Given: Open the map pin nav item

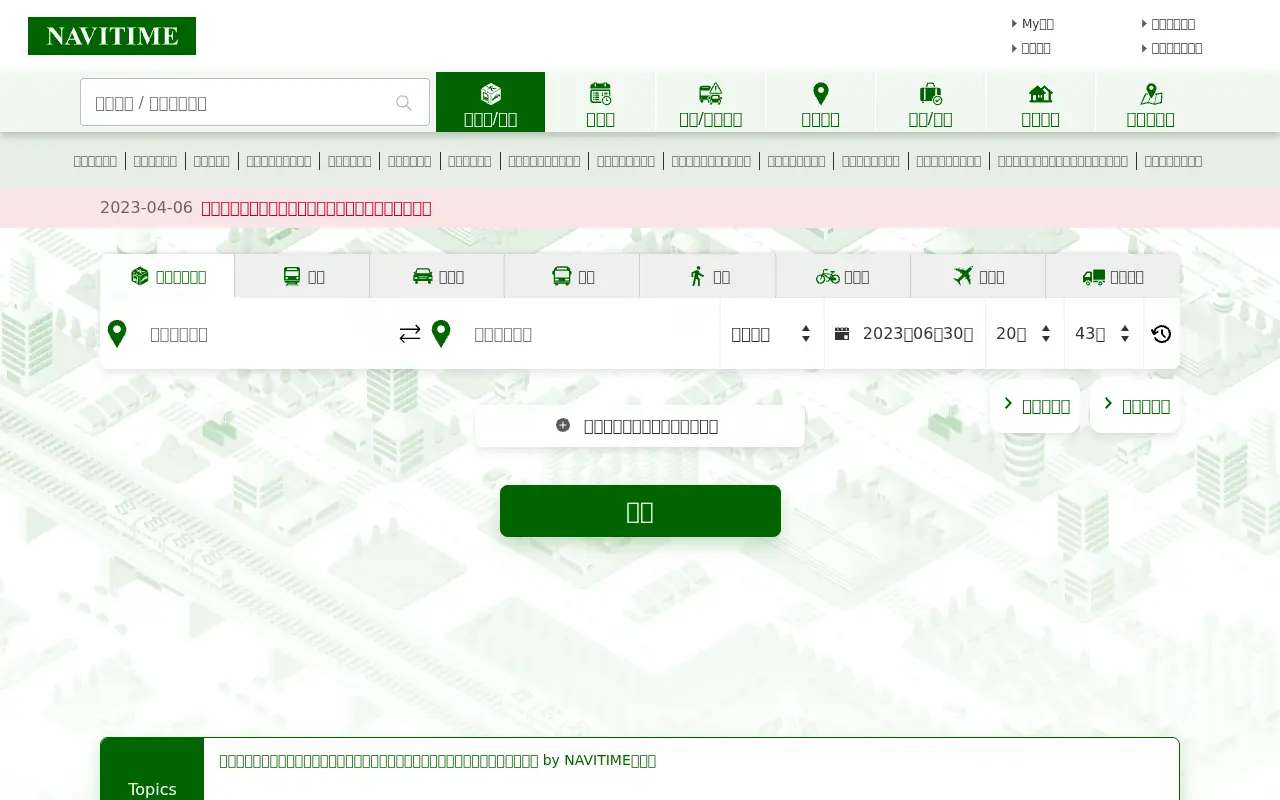Looking at the screenshot, I should (820, 102).
